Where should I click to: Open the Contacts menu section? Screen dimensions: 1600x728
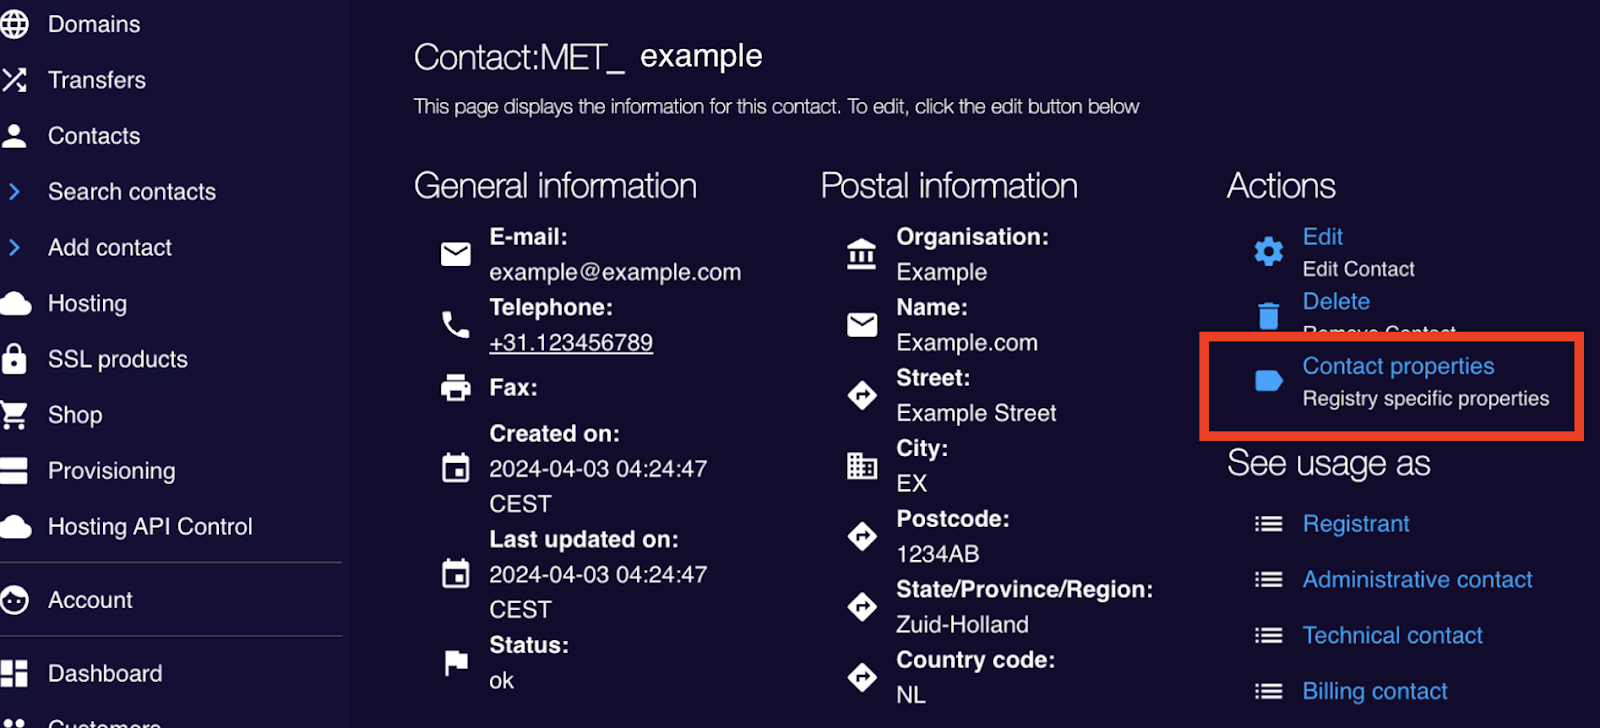[94, 136]
